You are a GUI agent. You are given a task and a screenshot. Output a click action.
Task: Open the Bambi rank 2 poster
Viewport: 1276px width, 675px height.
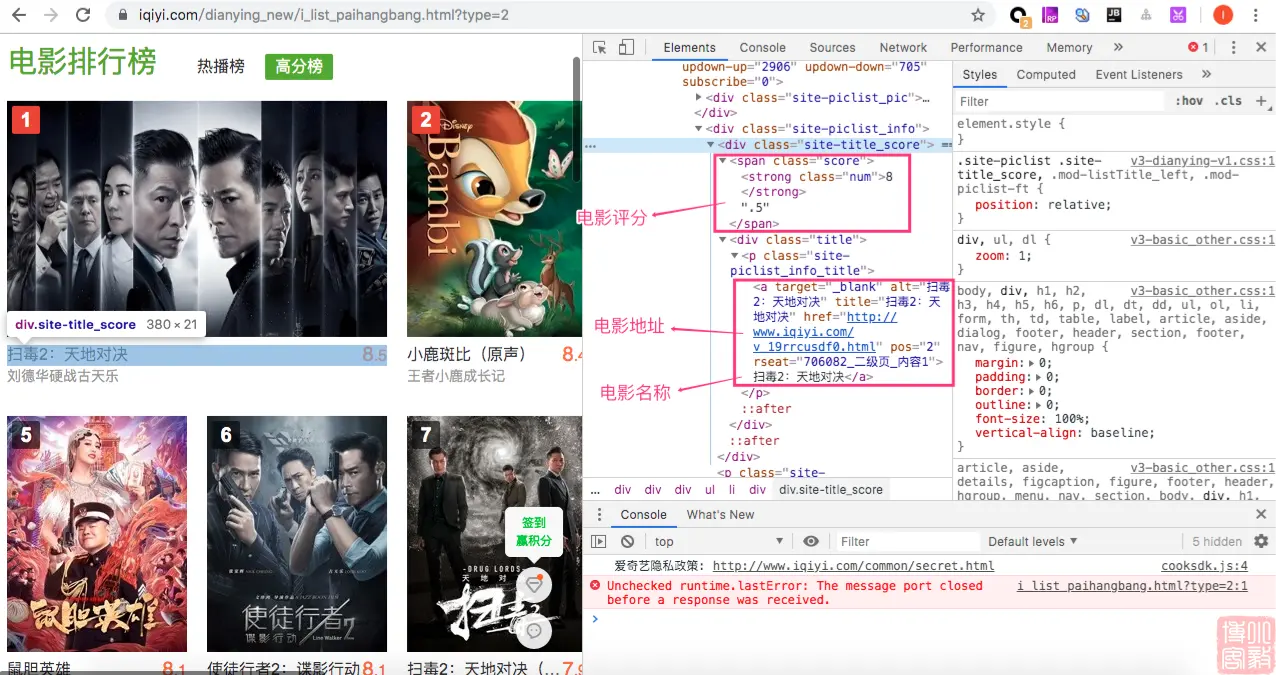(493, 219)
